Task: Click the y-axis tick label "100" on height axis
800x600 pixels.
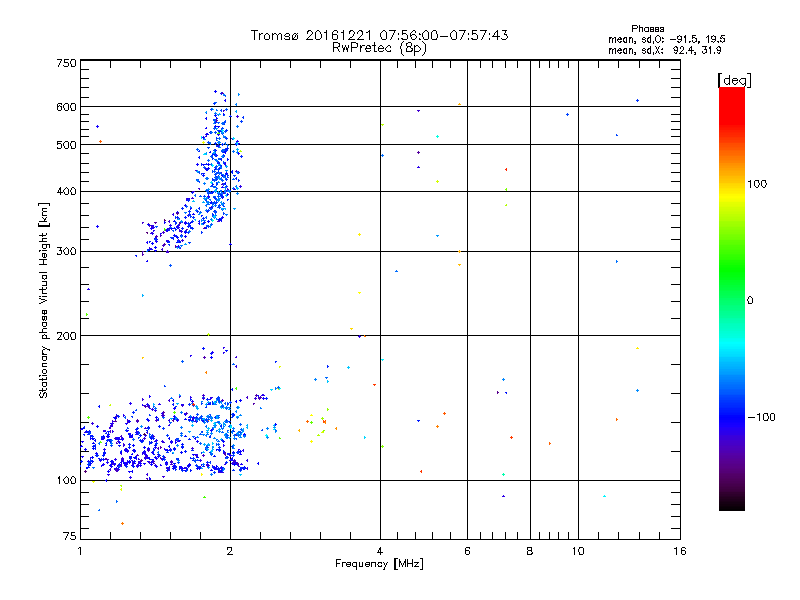Action: (x=66, y=481)
